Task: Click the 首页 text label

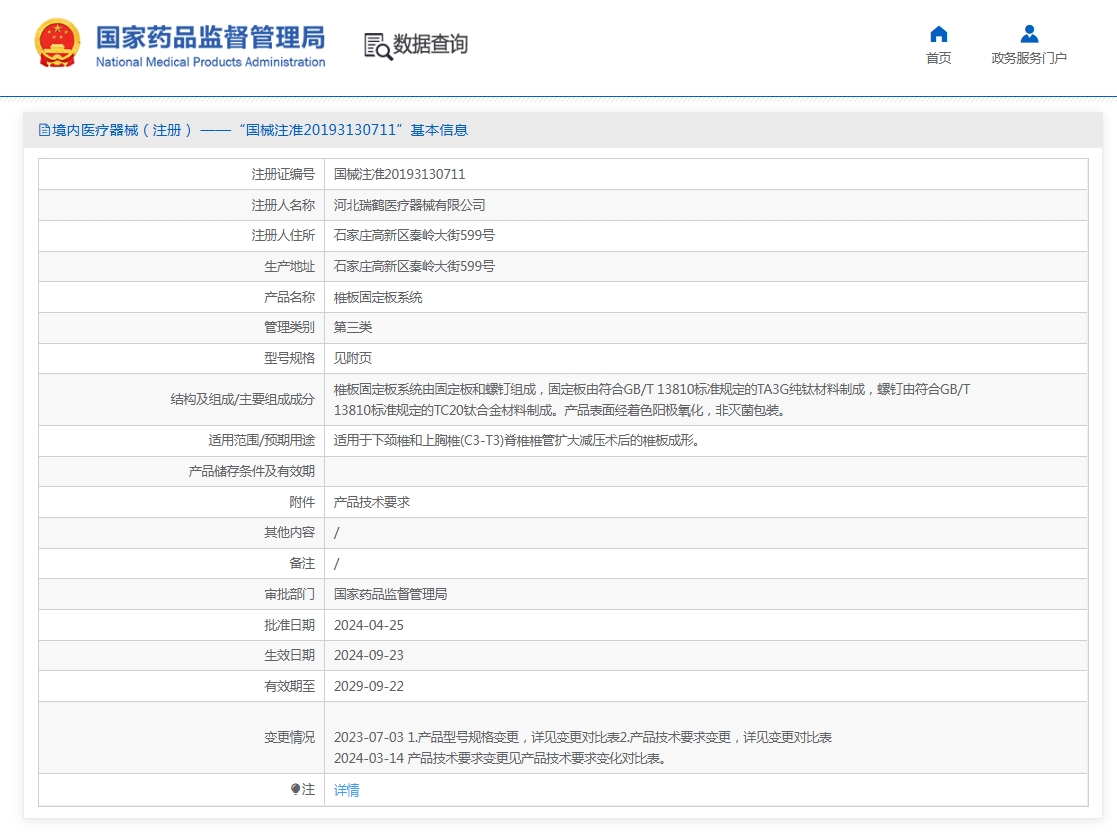Action: pos(938,58)
